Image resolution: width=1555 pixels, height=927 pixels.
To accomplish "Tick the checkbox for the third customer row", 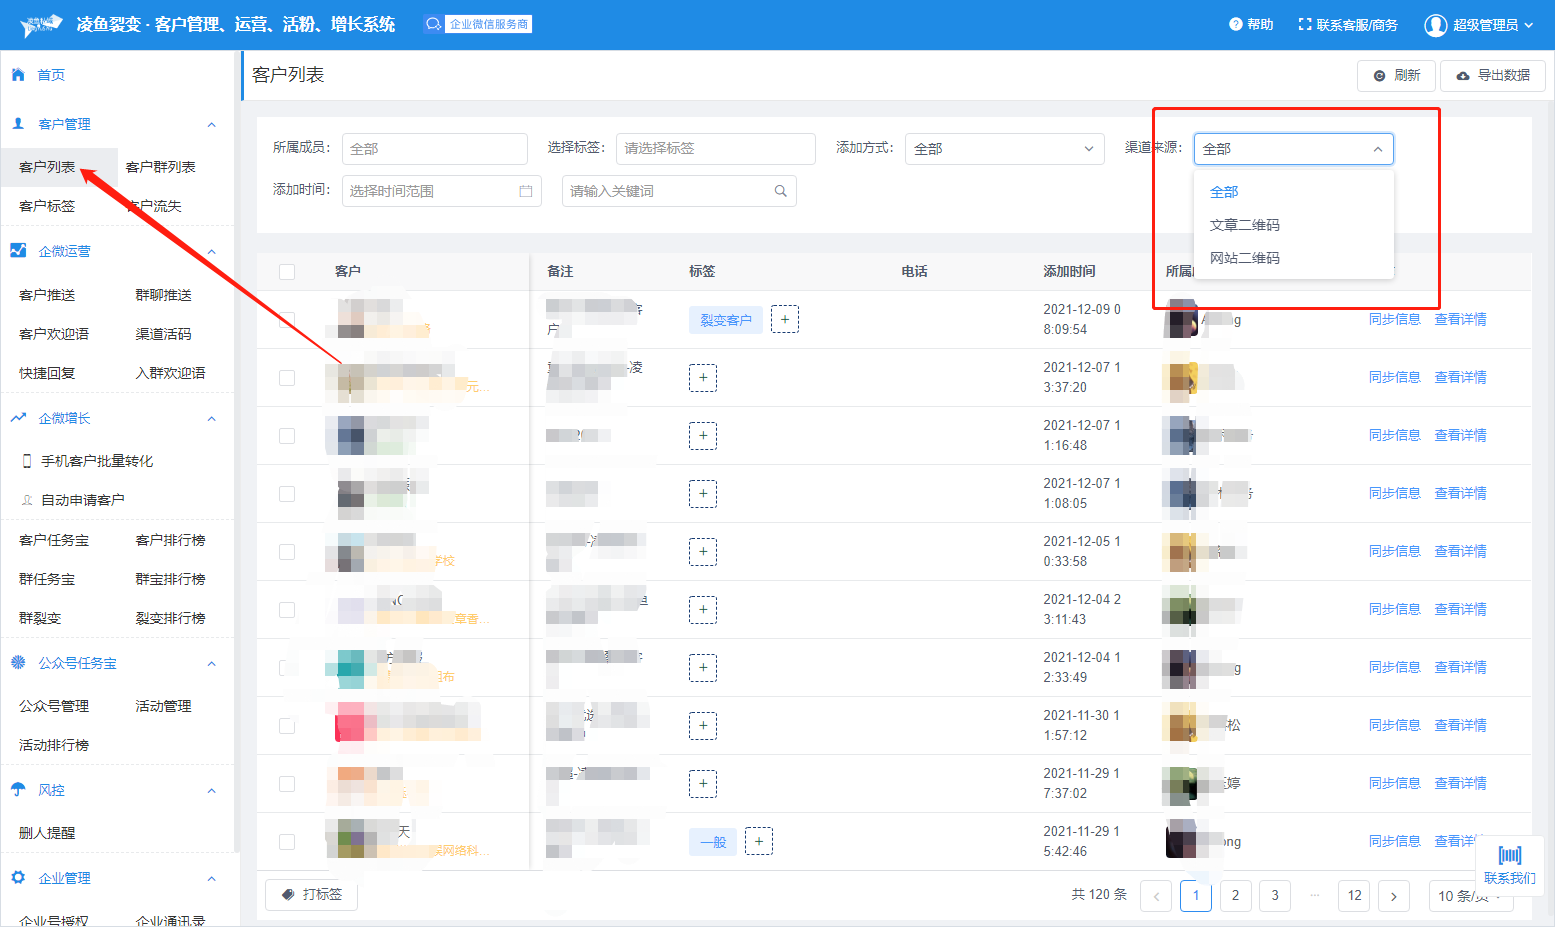I will coord(287,436).
